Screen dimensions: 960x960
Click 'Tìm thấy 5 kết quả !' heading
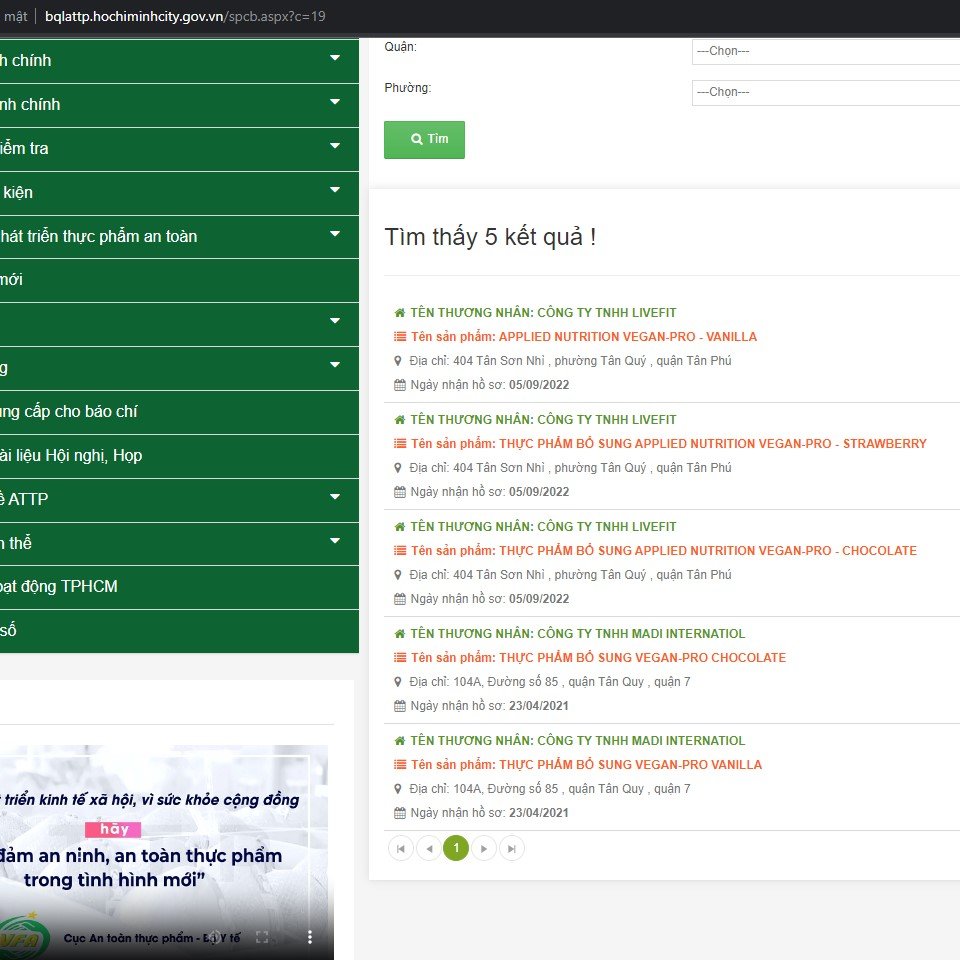pyautogui.click(x=490, y=238)
